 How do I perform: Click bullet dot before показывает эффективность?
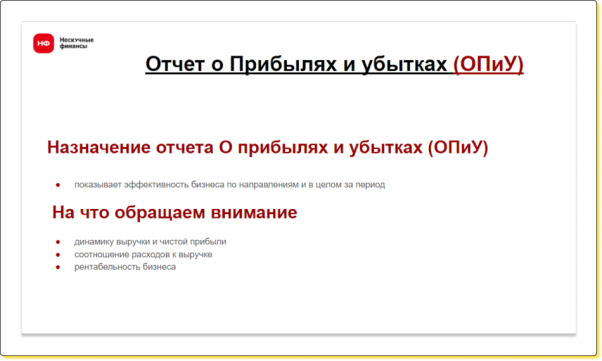pos(58,185)
